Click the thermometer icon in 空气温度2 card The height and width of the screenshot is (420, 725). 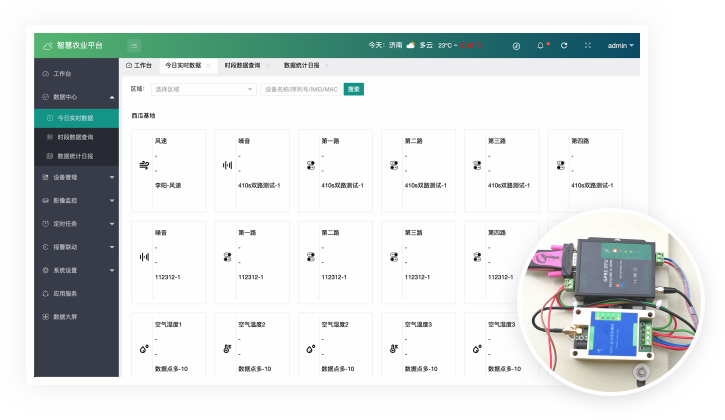click(228, 348)
